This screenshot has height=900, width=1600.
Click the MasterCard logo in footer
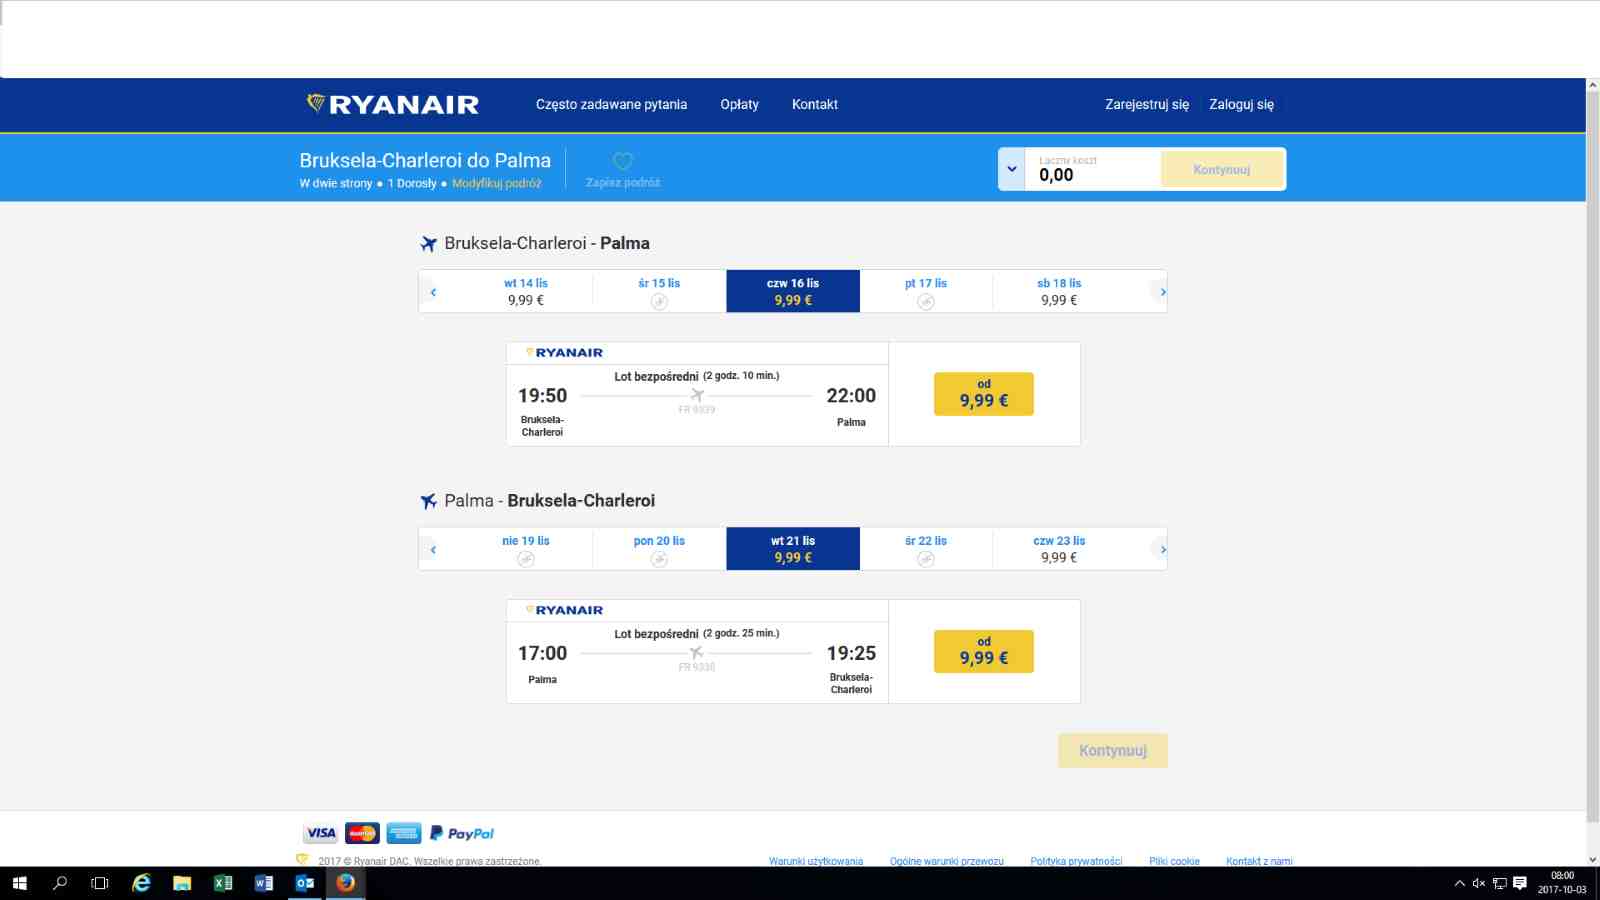362,833
